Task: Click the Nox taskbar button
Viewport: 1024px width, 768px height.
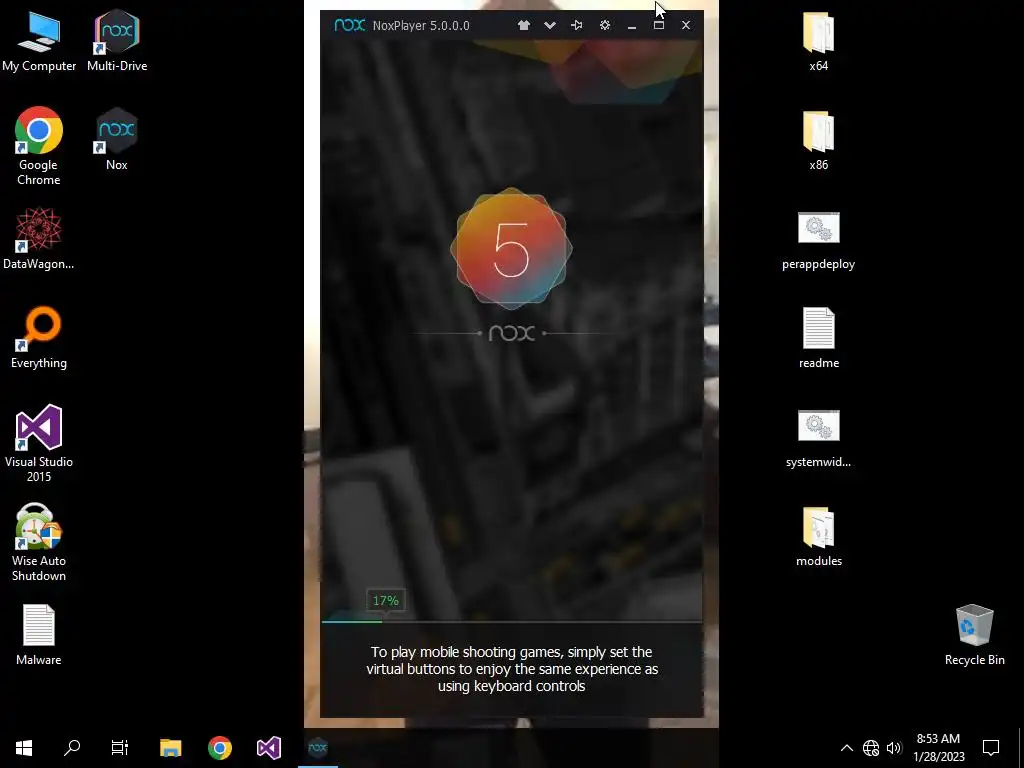Action: [x=318, y=748]
